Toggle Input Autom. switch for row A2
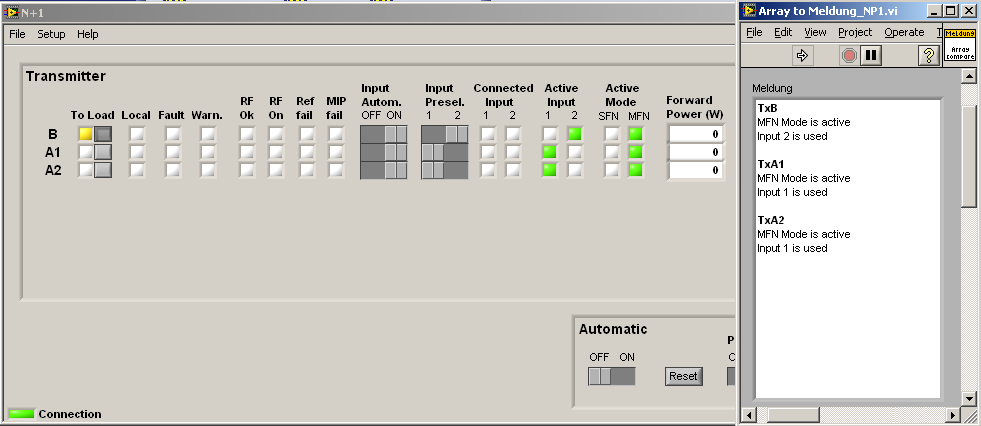The height and width of the screenshot is (426, 981). (384, 170)
